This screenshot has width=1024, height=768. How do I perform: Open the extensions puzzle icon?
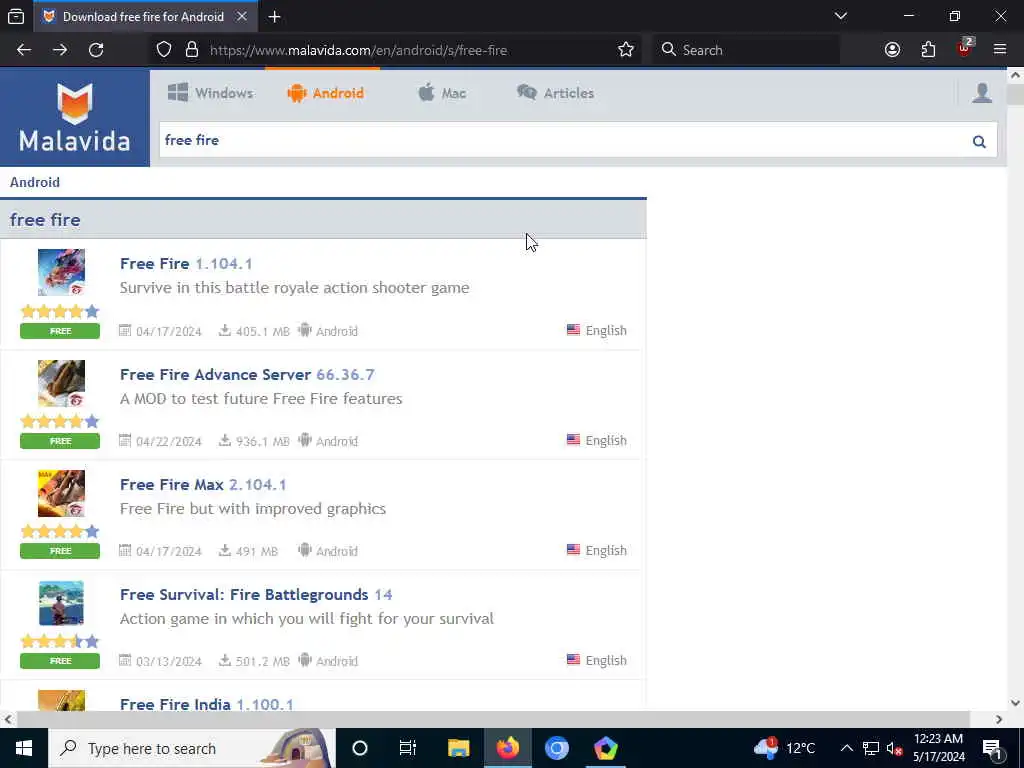coord(928,50)
